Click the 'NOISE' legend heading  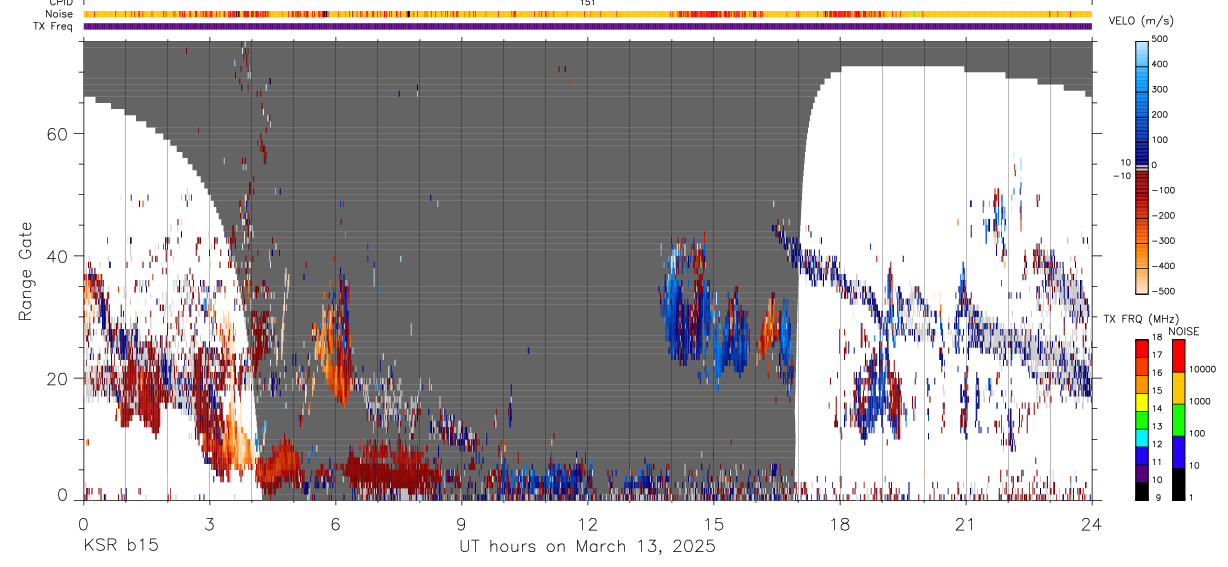click(x=1182, y=331)
